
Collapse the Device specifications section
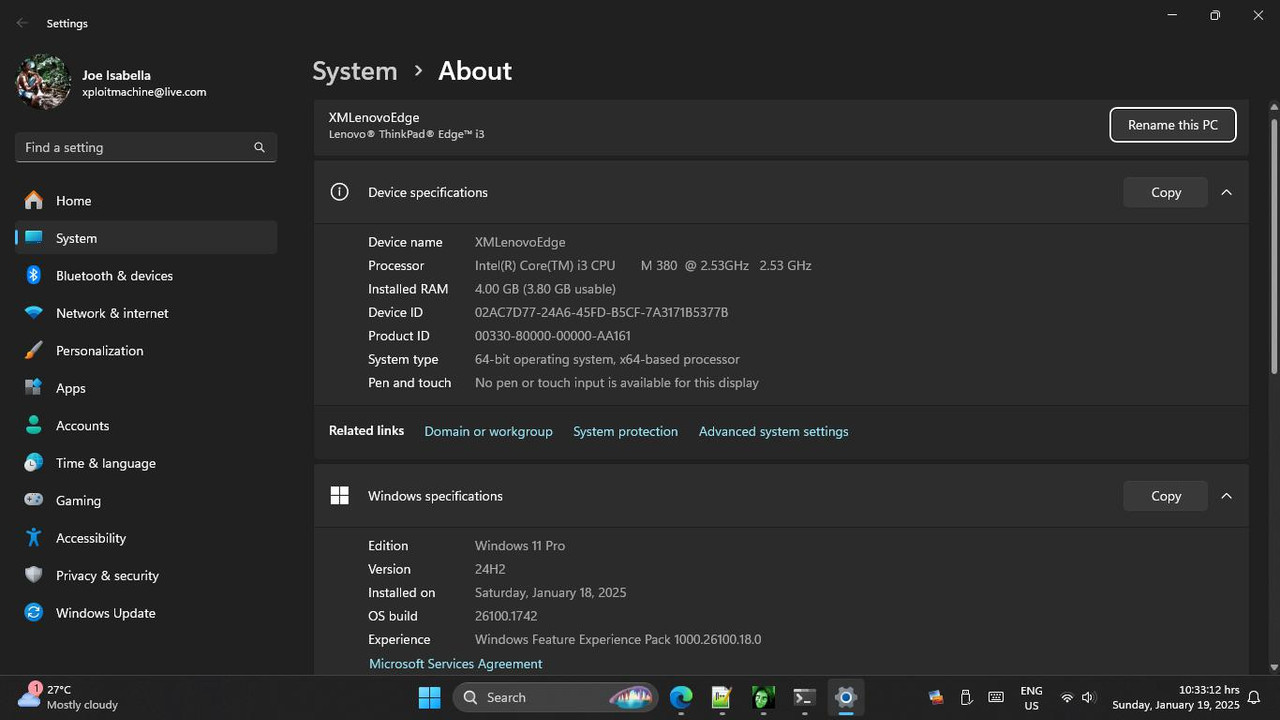click(x=1226, y=192)
